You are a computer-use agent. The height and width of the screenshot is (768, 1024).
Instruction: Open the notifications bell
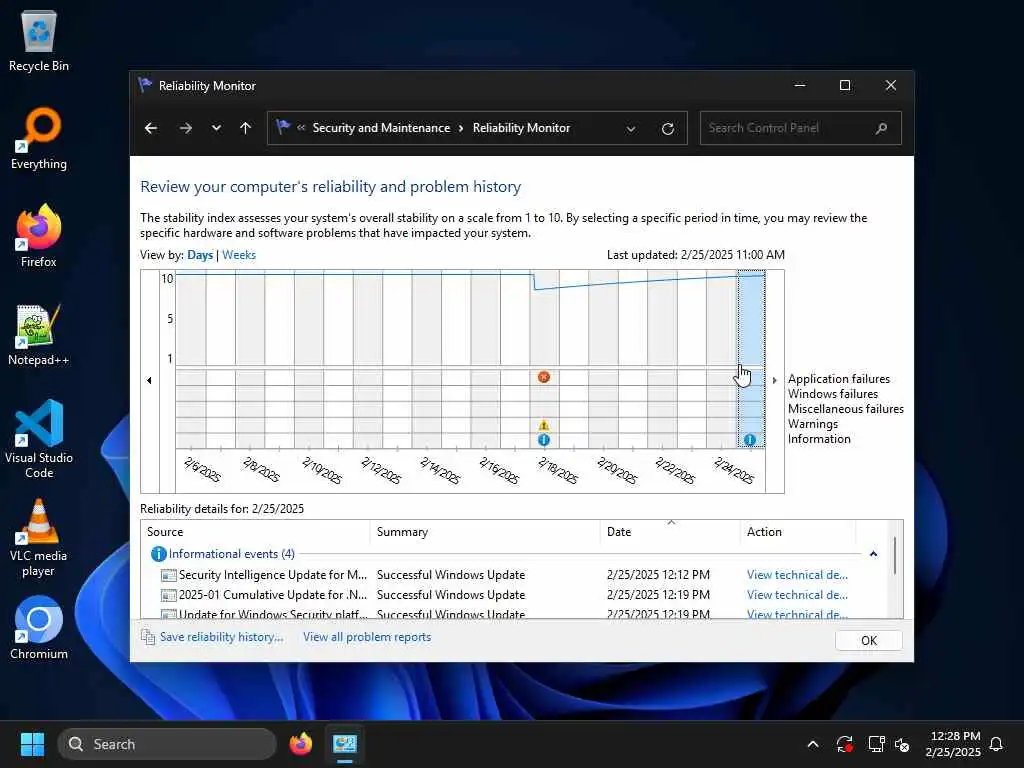click(996, 744)
